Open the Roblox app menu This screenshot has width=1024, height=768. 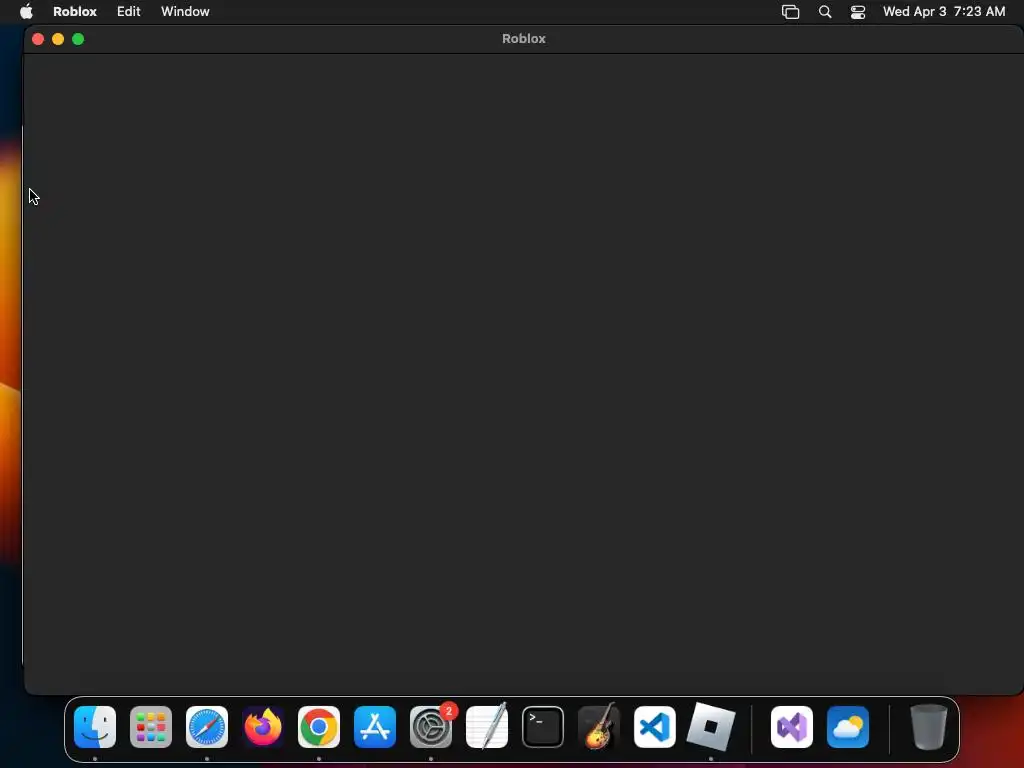click(74, 11)
